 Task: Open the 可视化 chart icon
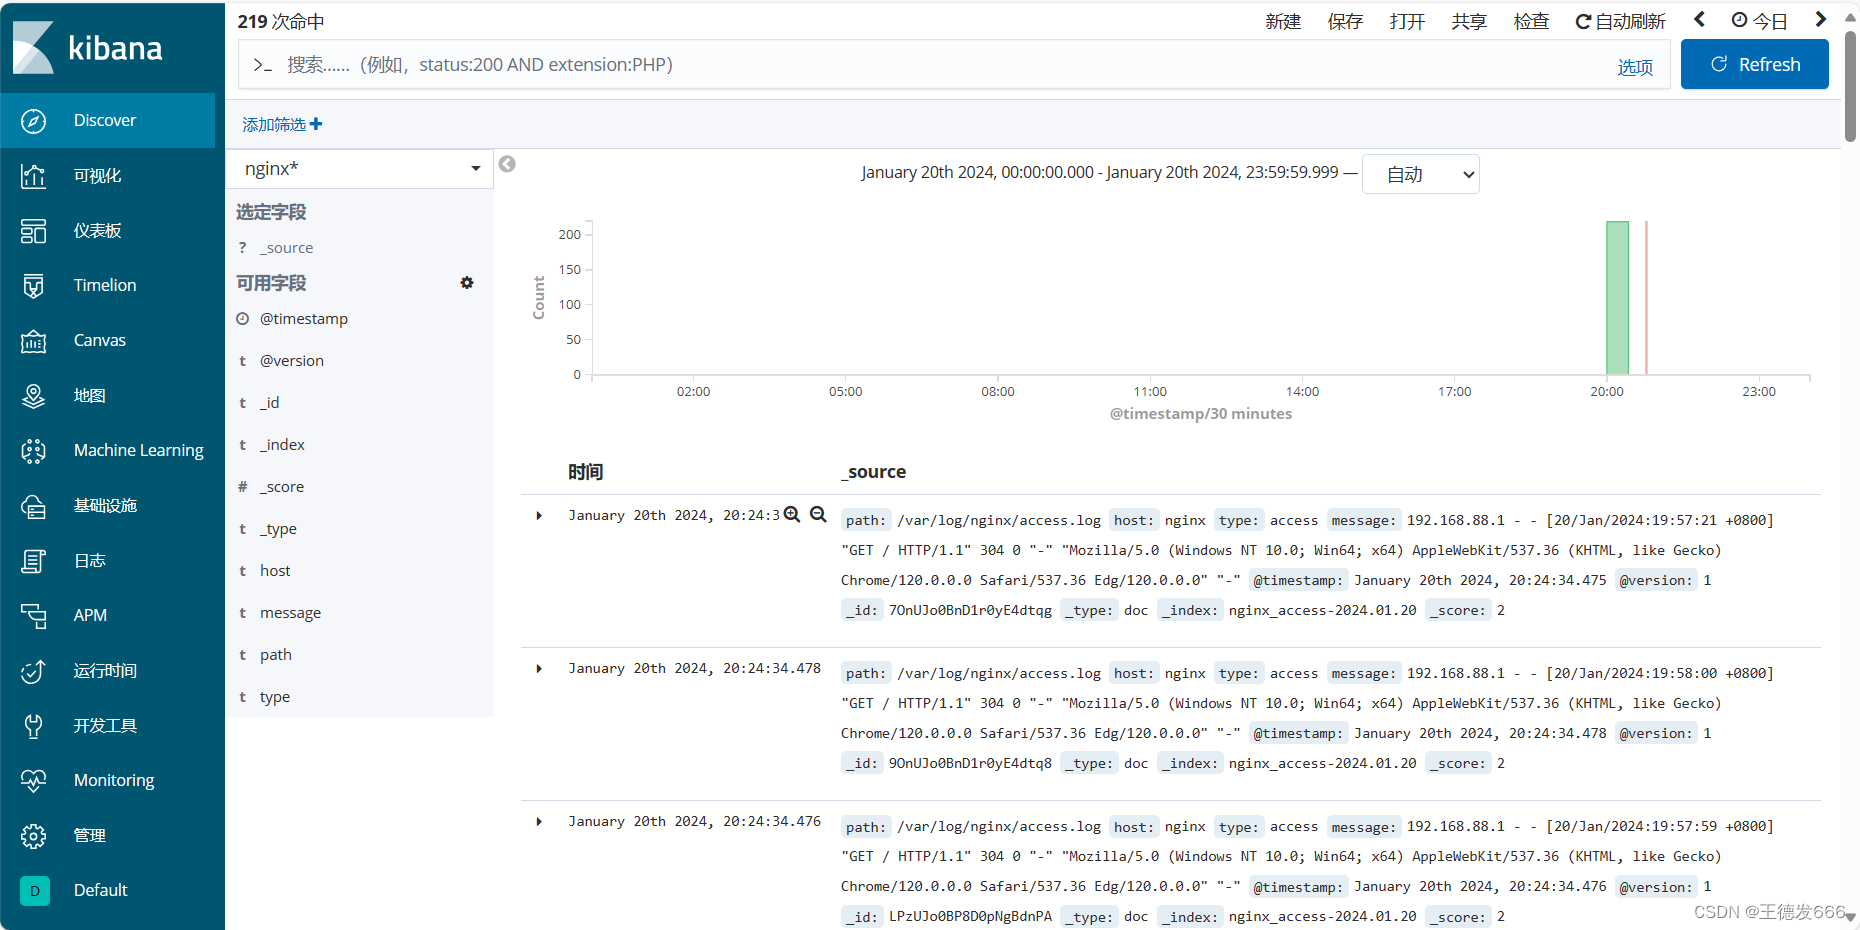[33, 176]
